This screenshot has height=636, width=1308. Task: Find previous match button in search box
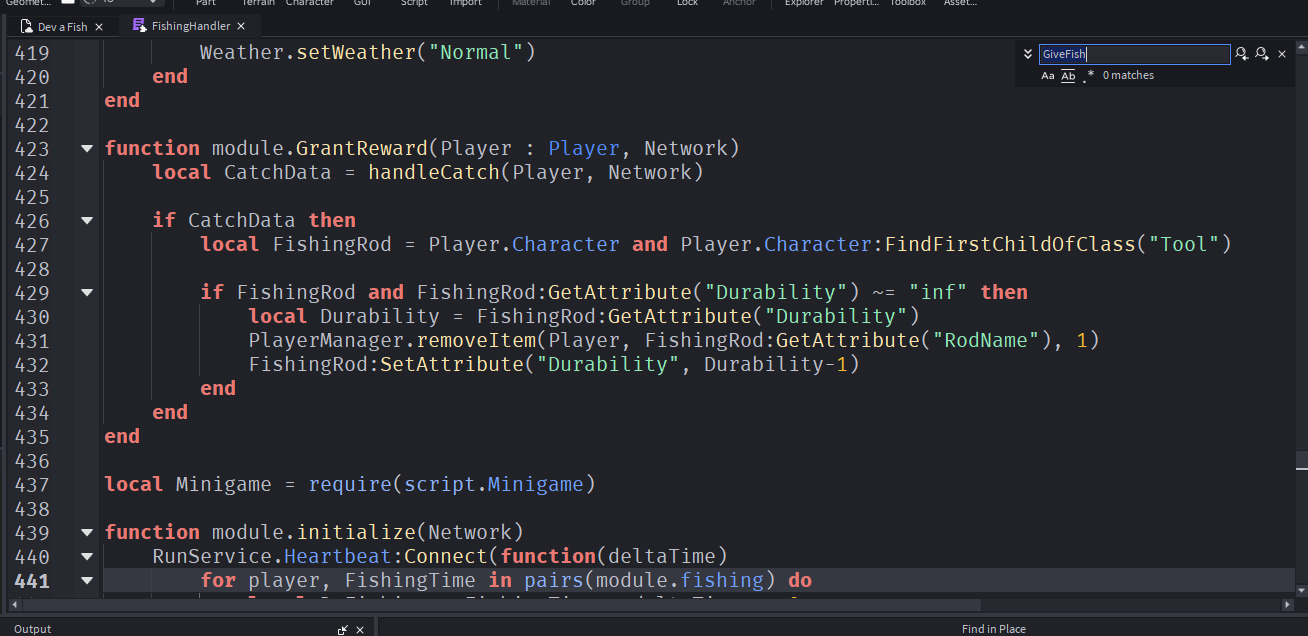click(x=1241, y=54)
